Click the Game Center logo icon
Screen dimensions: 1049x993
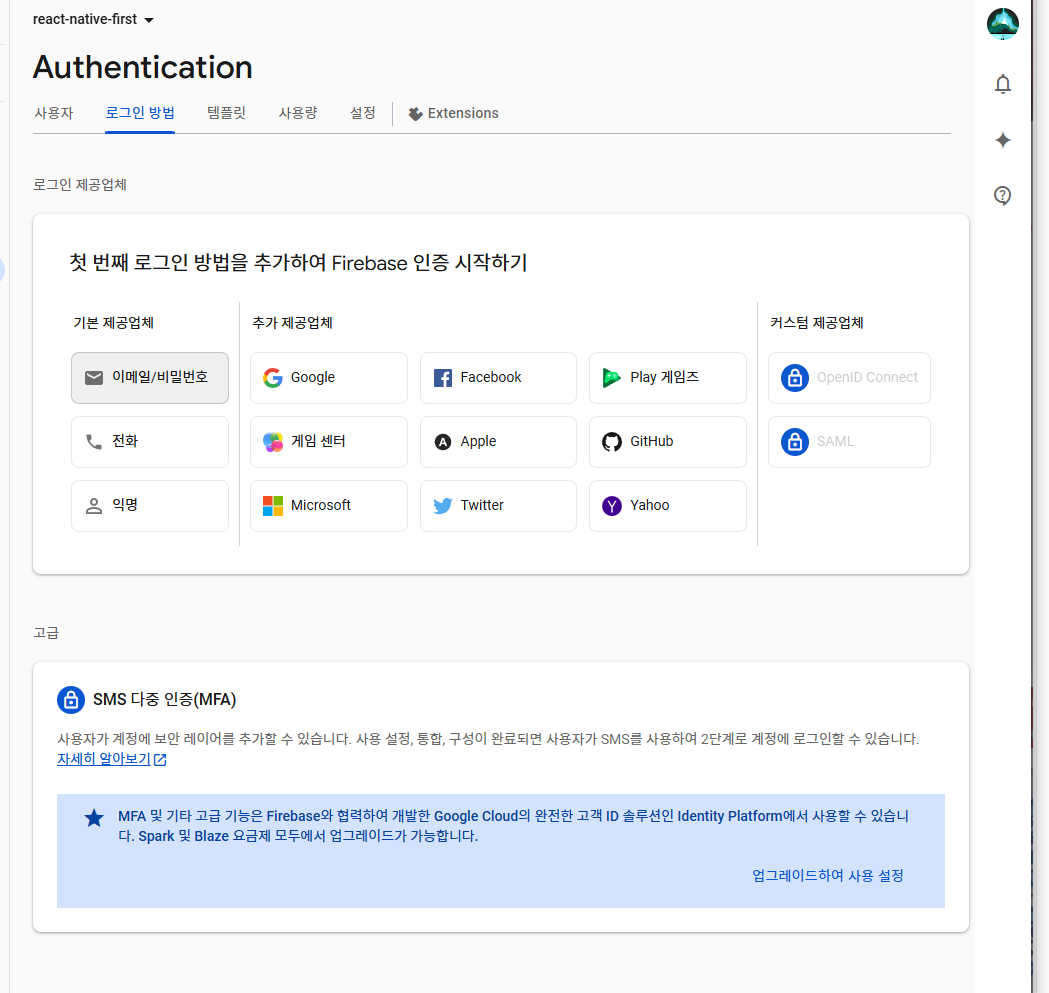click(273, 442)
